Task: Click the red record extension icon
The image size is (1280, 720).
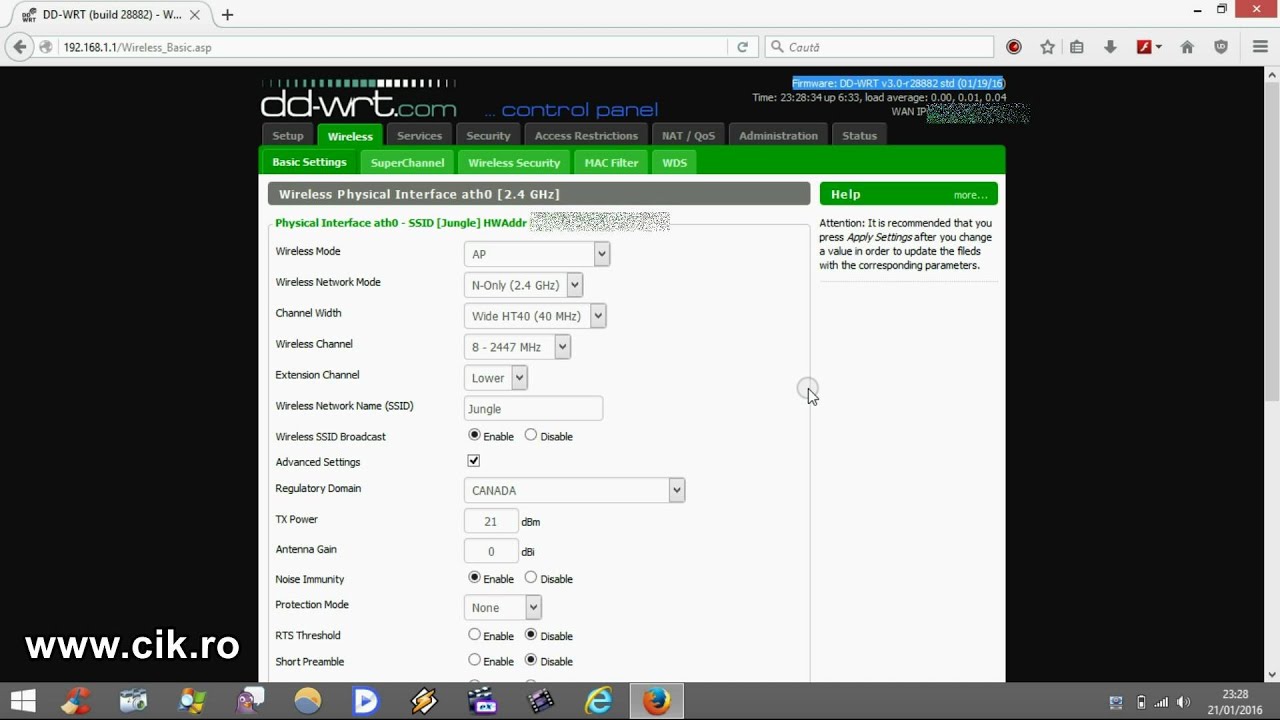Action: point(1014,47)
